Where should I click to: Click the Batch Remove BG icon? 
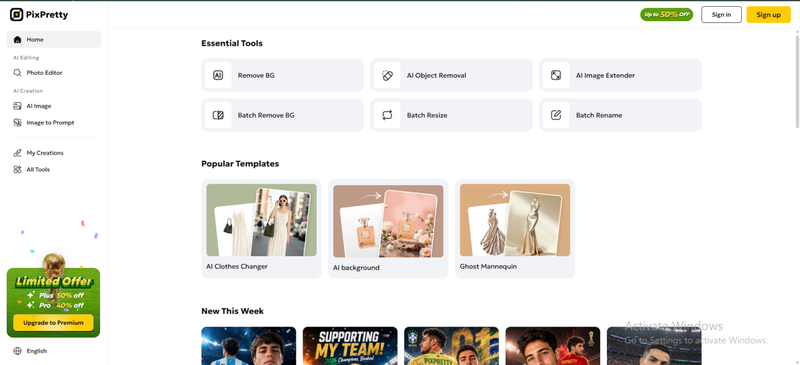pos(218,115)
